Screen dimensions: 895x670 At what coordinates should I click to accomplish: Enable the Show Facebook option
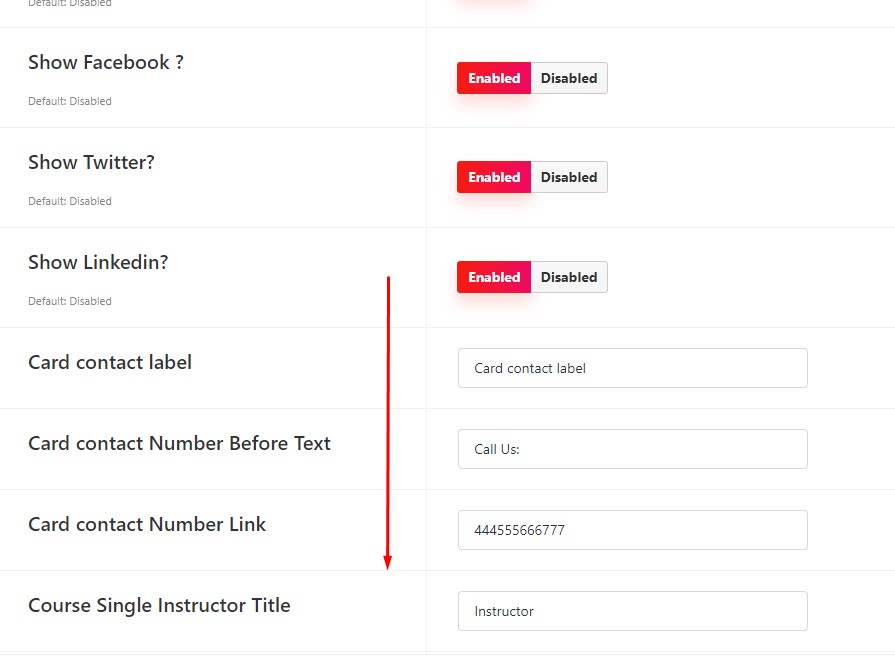coord(494,78)
